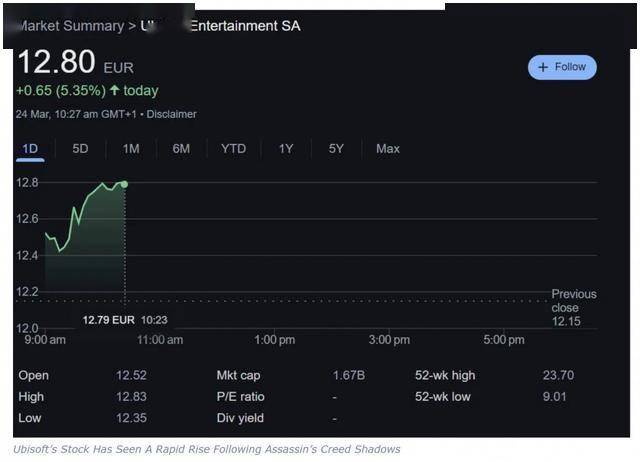Viewport: 640px width, 462px height.
Task: Click the 52-wk low value 9.01
Action: click(554, 397)
